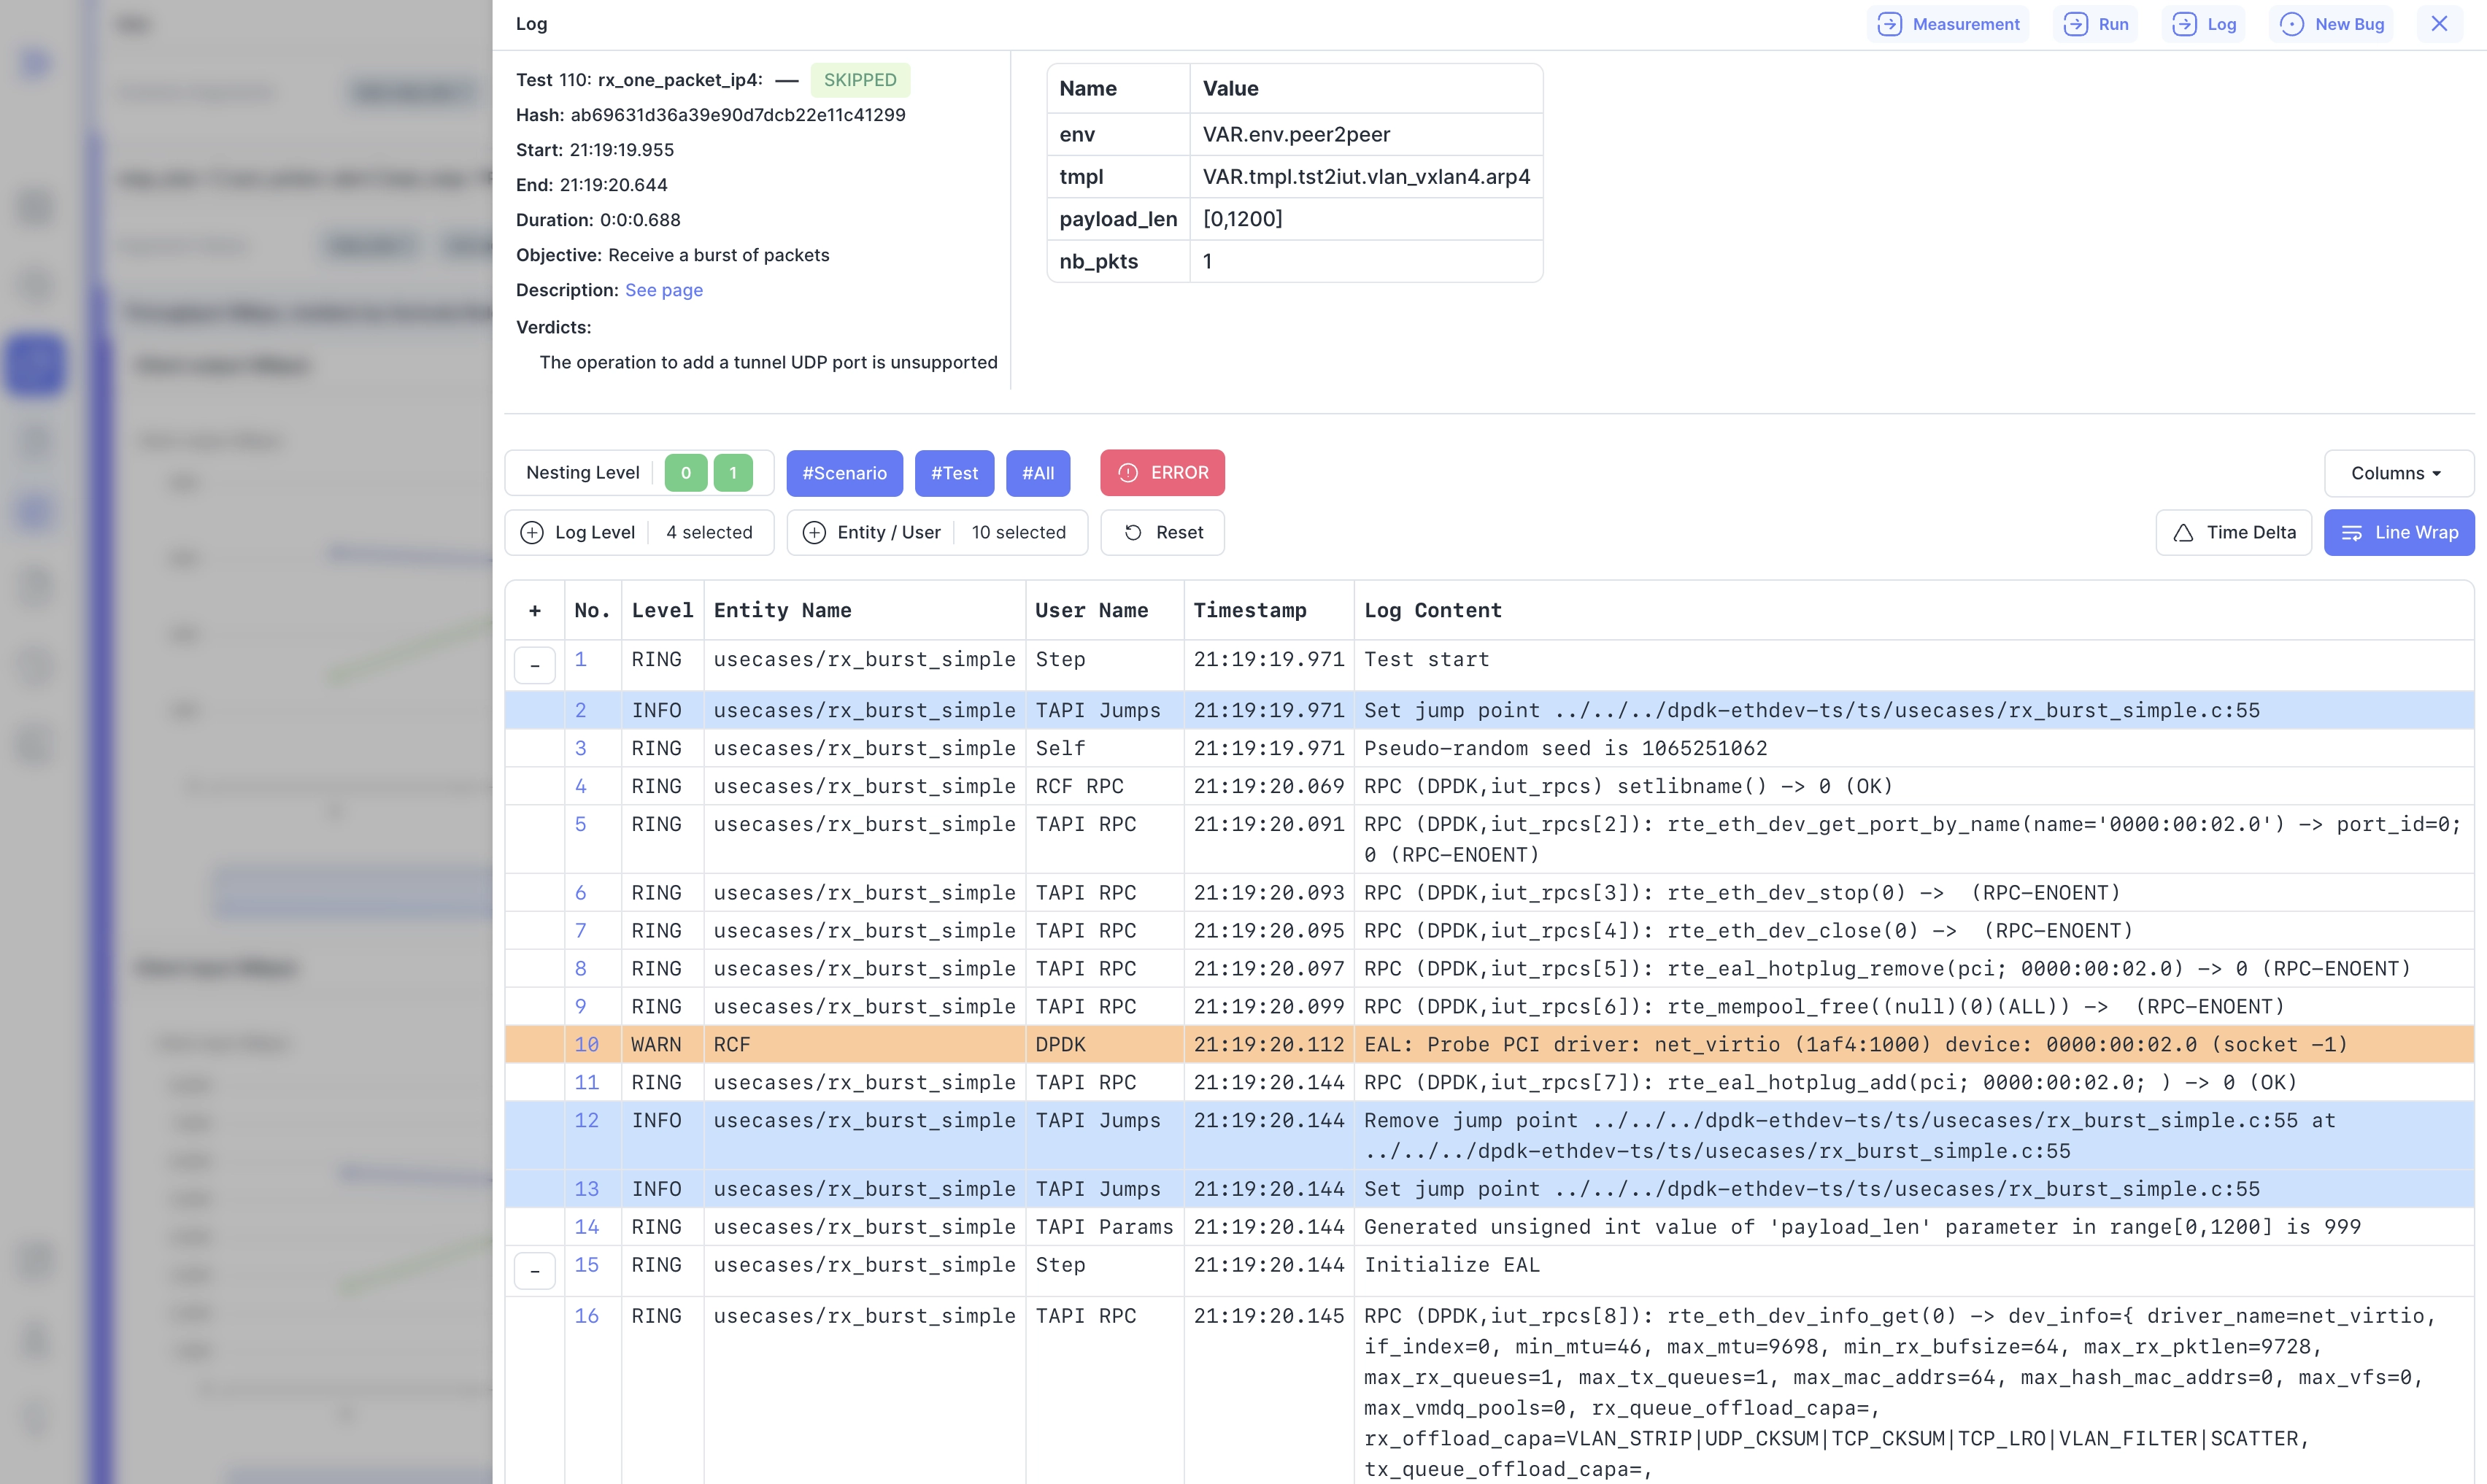
Task: Open the Columns dropdown
Action: click(2397, 473)
